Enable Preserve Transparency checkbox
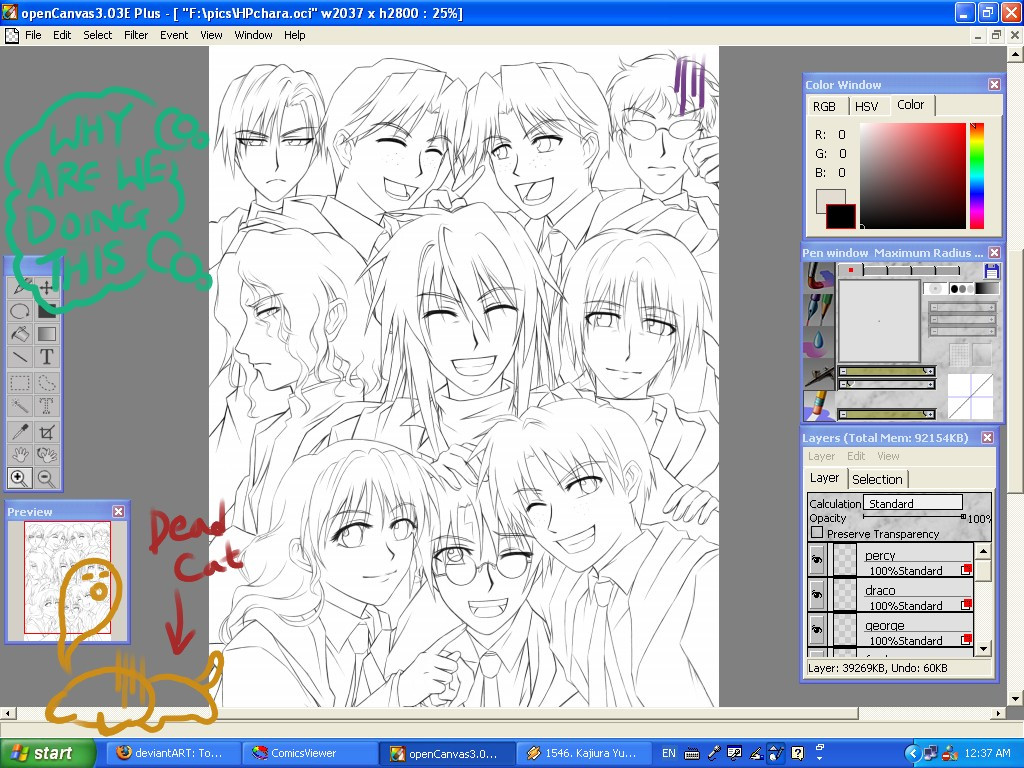Image resolution: width=1024 pixels, height=768 pixels. pyautogui.click(x=816, y=533)
